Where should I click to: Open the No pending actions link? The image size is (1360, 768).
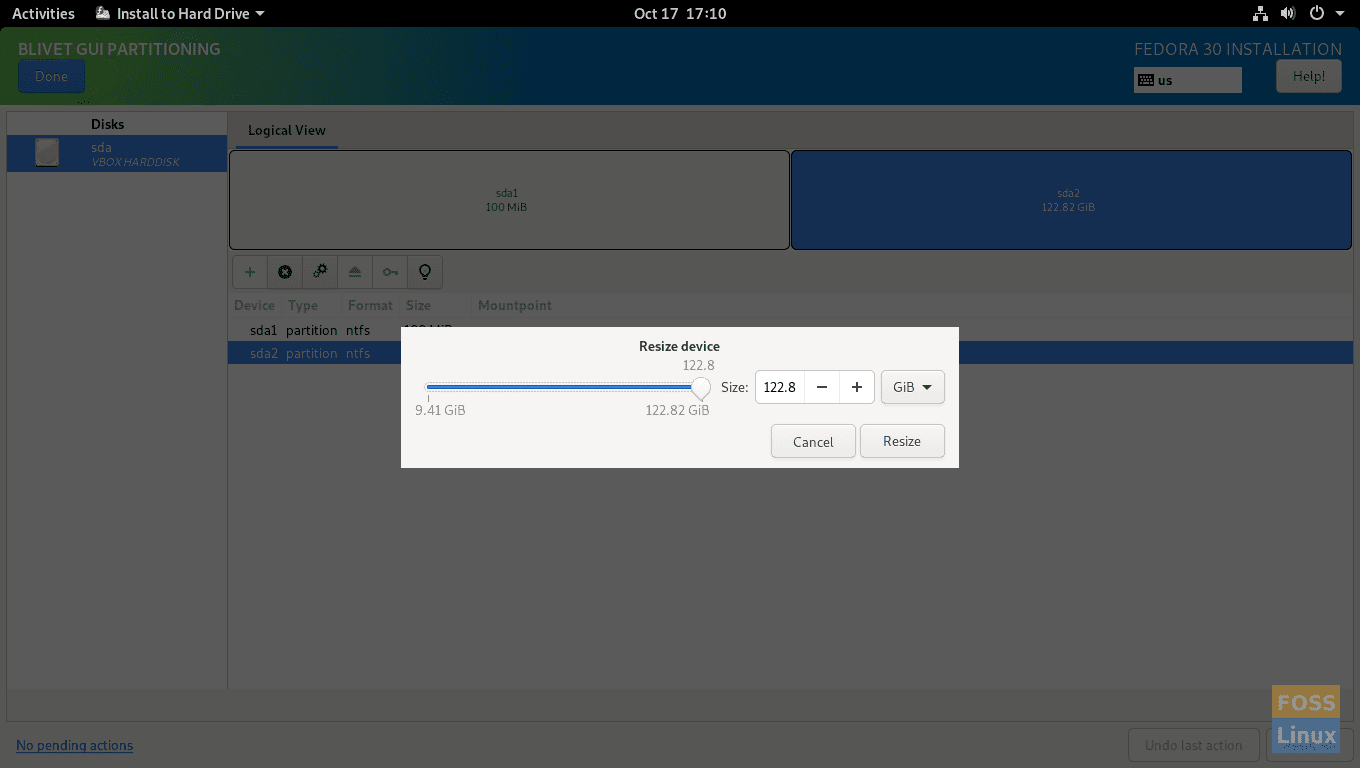click(x=74, y=745)
